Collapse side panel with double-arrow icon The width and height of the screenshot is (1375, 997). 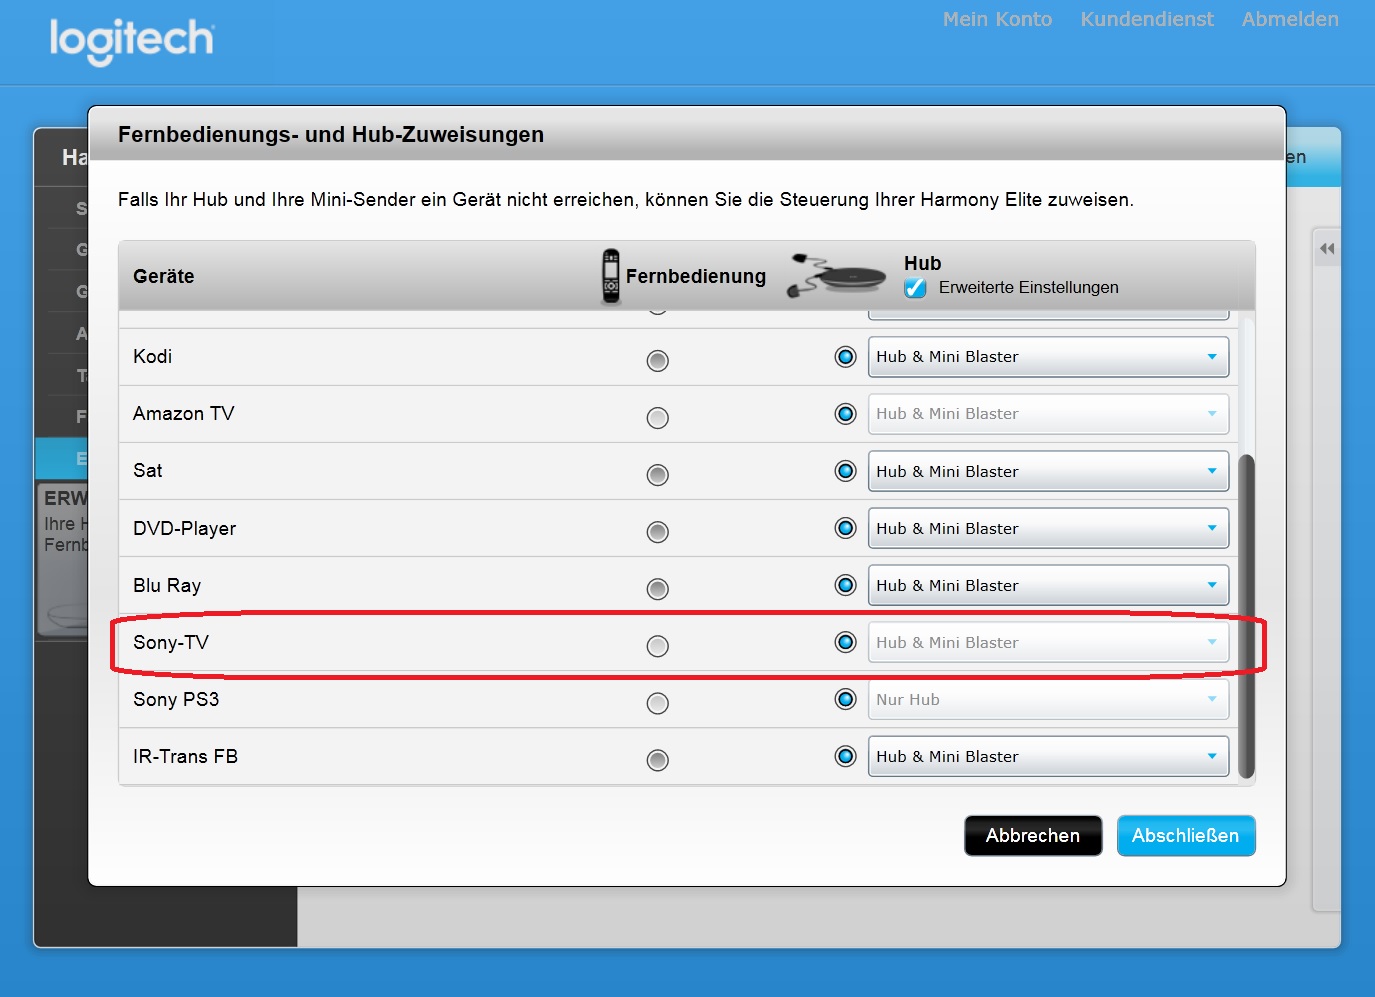(x=1326, y=249)
